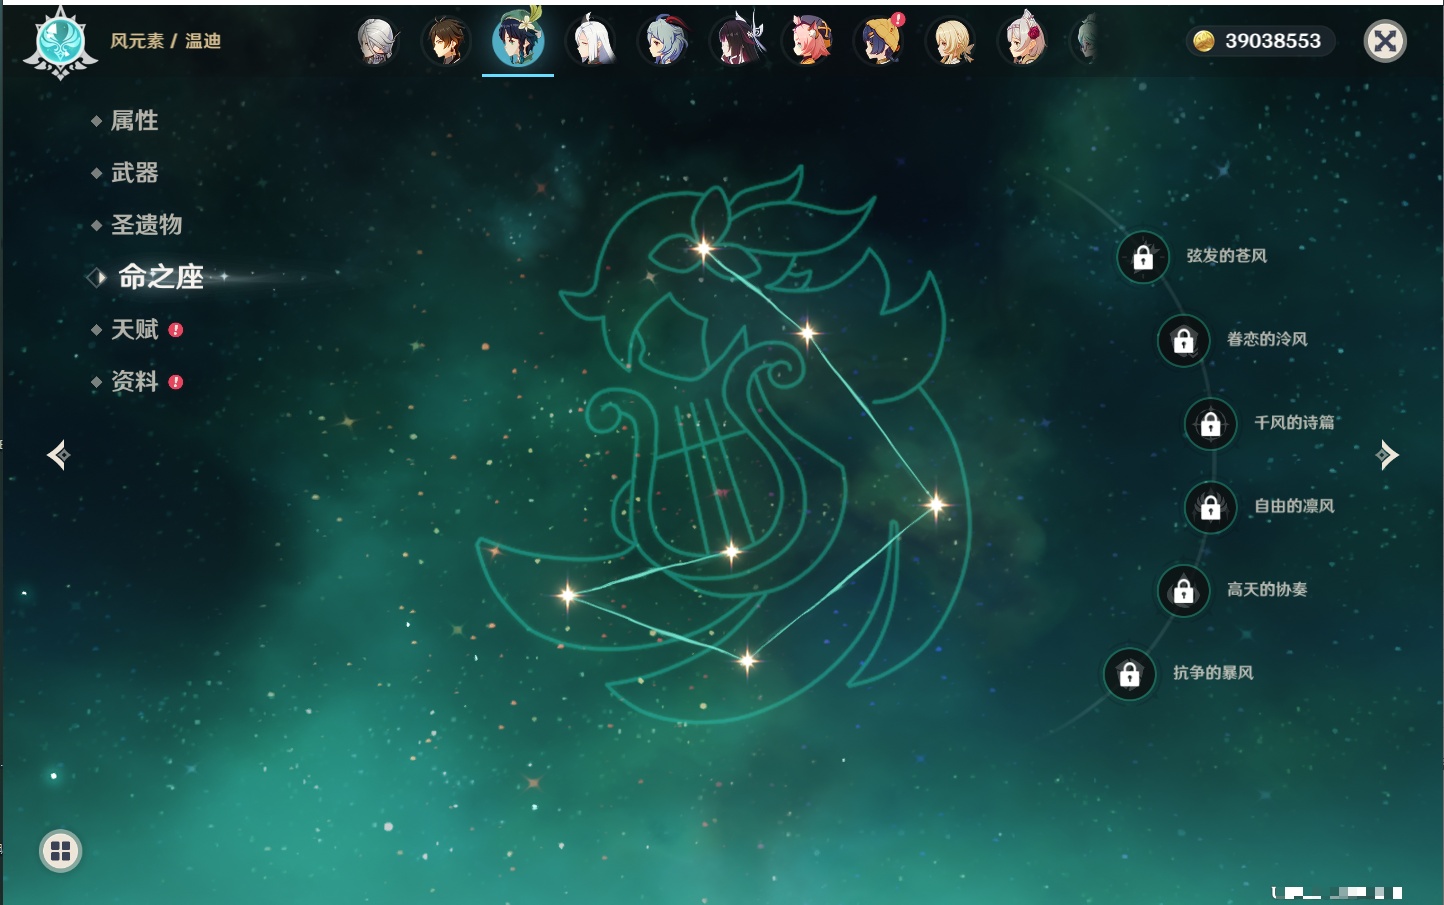This screenshot has width=1444, height=905.
Task: Select locked constellation 千风的诗篇
Action: click(x=1211, y=423)
